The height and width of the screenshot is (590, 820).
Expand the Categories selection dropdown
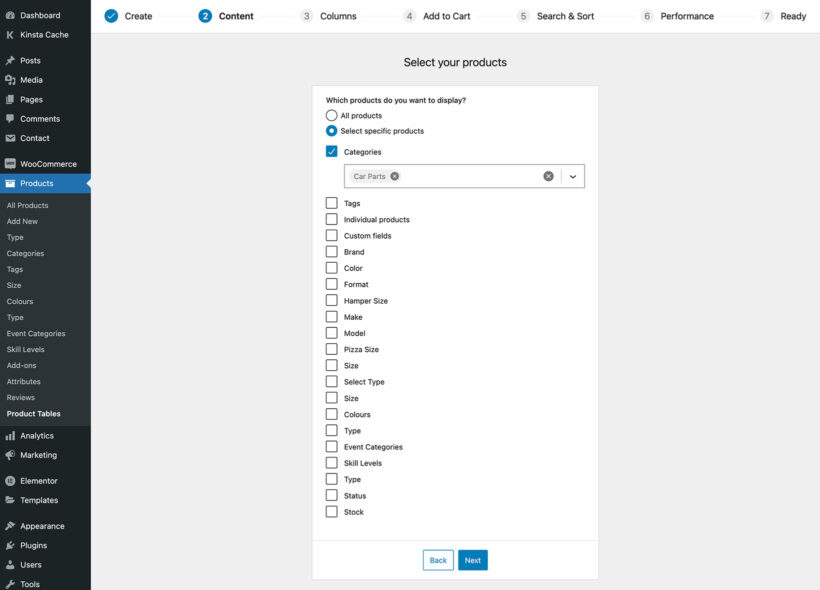pyautogui.click(x=571, y=175)
